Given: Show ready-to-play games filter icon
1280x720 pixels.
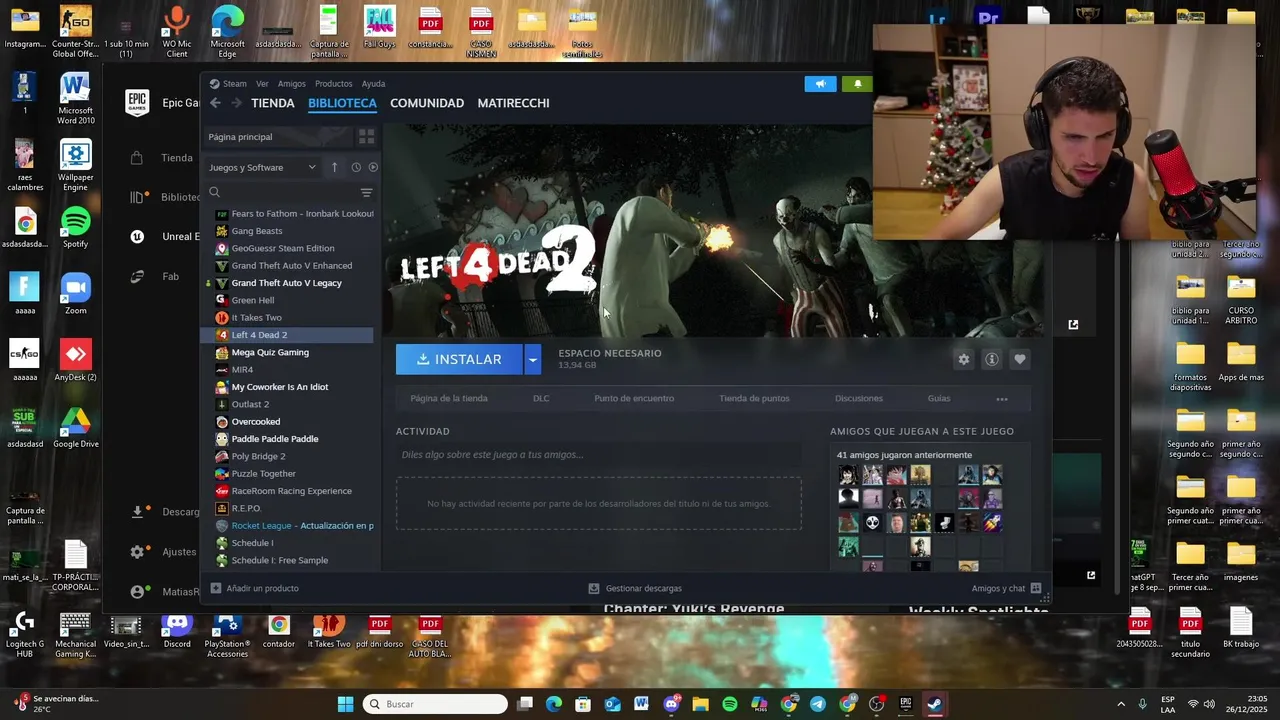Looking at the screenshot, I should [x=373, y=167].
